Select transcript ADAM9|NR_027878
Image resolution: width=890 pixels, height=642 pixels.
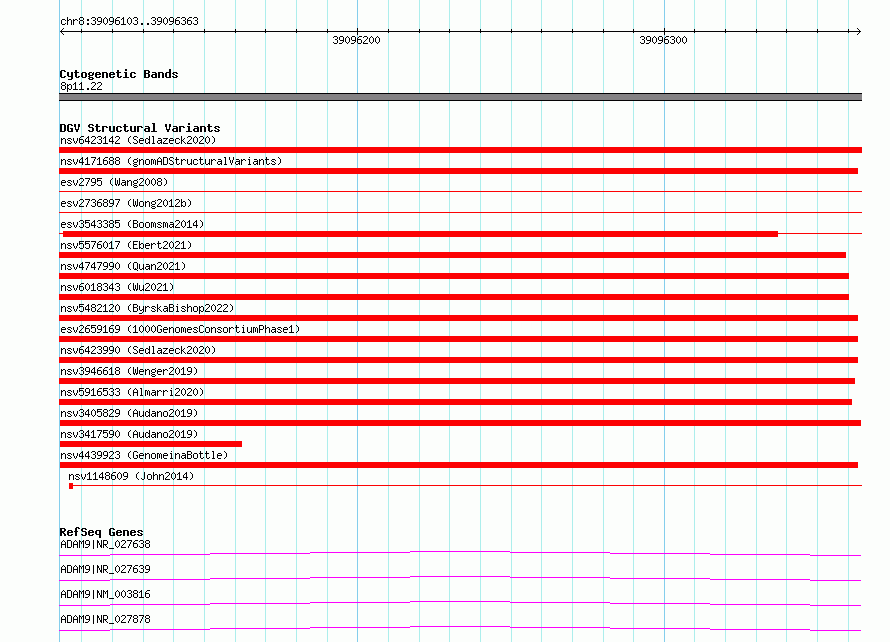[105, 619]
